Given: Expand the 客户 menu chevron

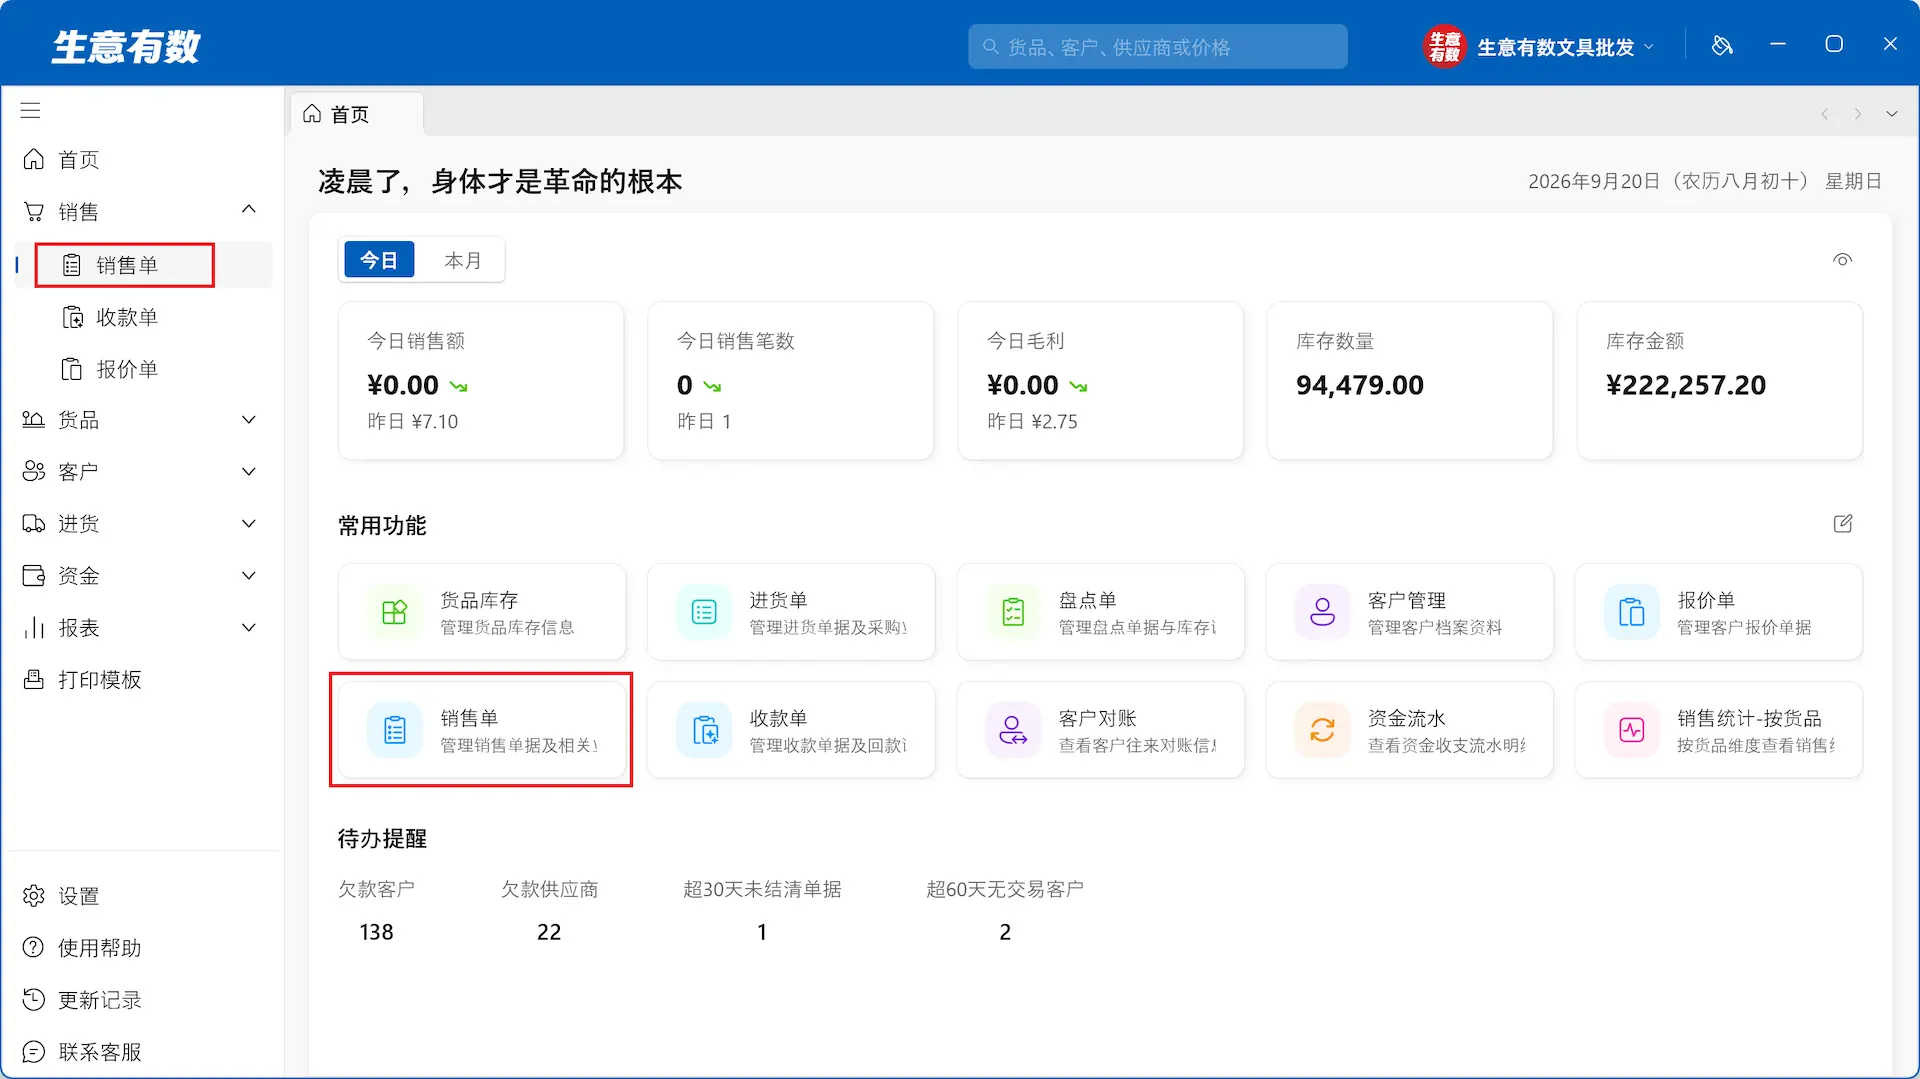Looking at the screenshot, I should pos(249,472).
